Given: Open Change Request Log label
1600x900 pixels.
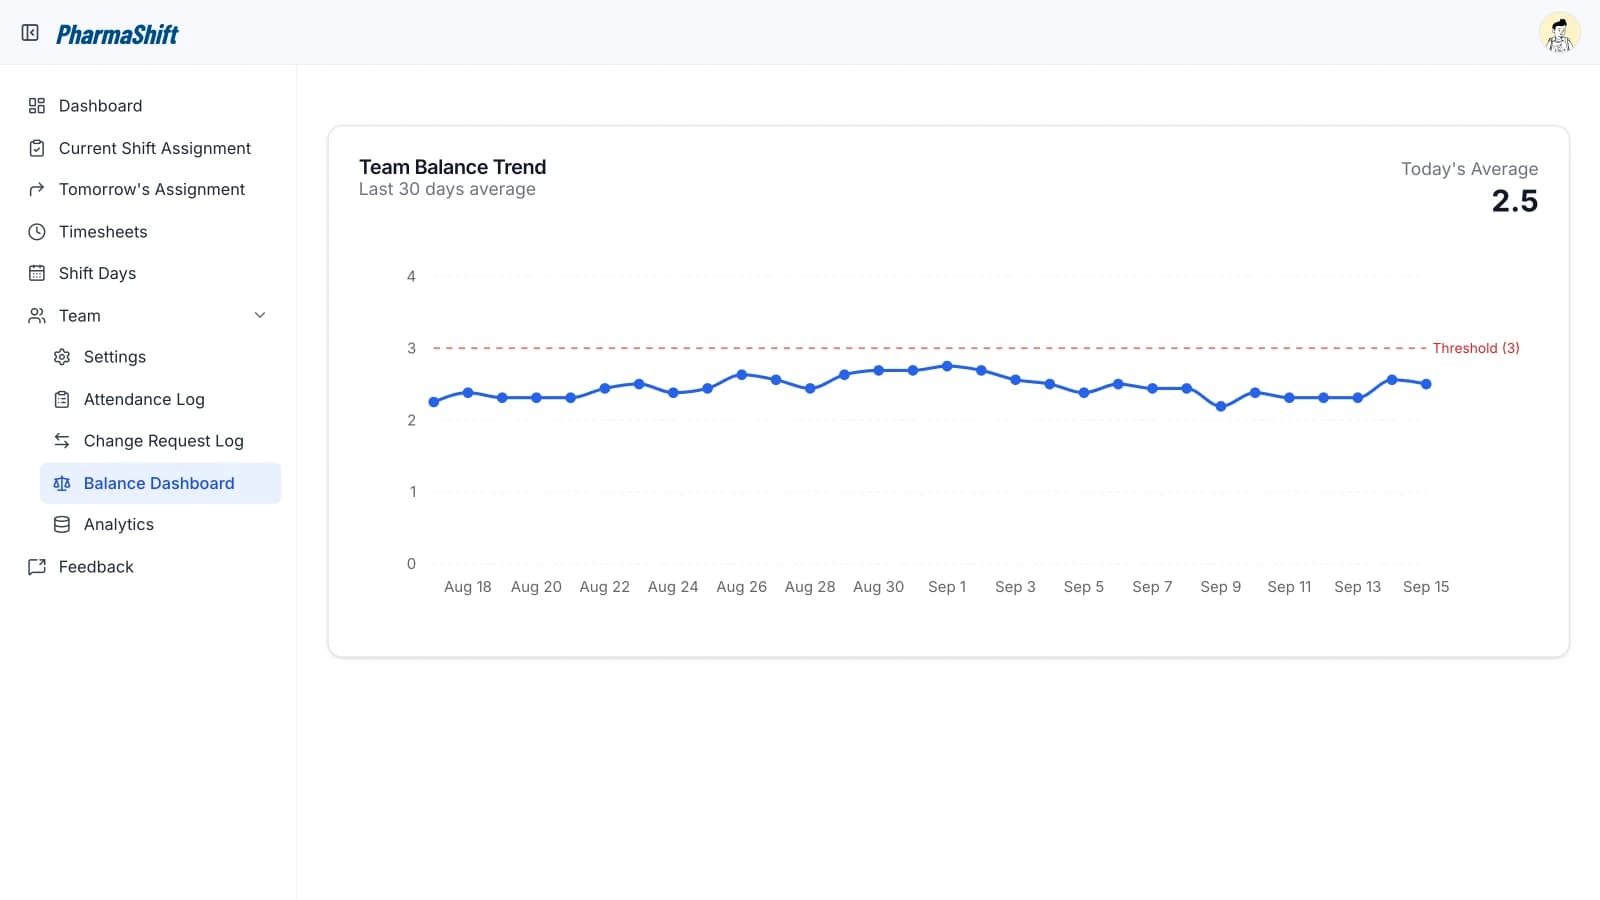Looking at the screenshot, I should 164,441.
